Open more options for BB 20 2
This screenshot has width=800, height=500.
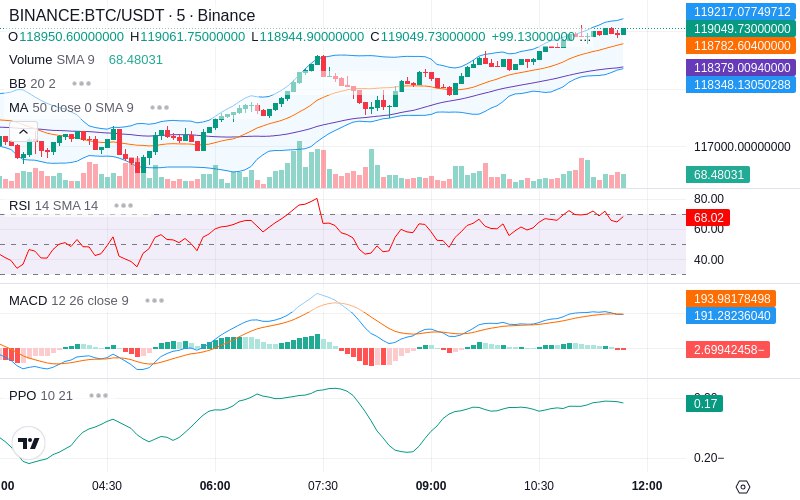point(82,83)
